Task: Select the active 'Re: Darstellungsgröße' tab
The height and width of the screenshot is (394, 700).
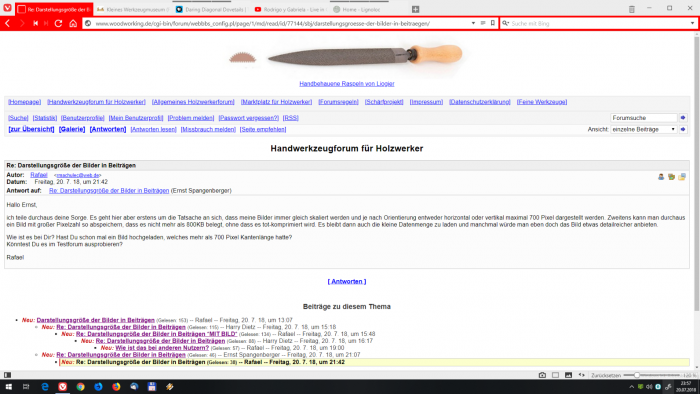Action: coord(54,9)
